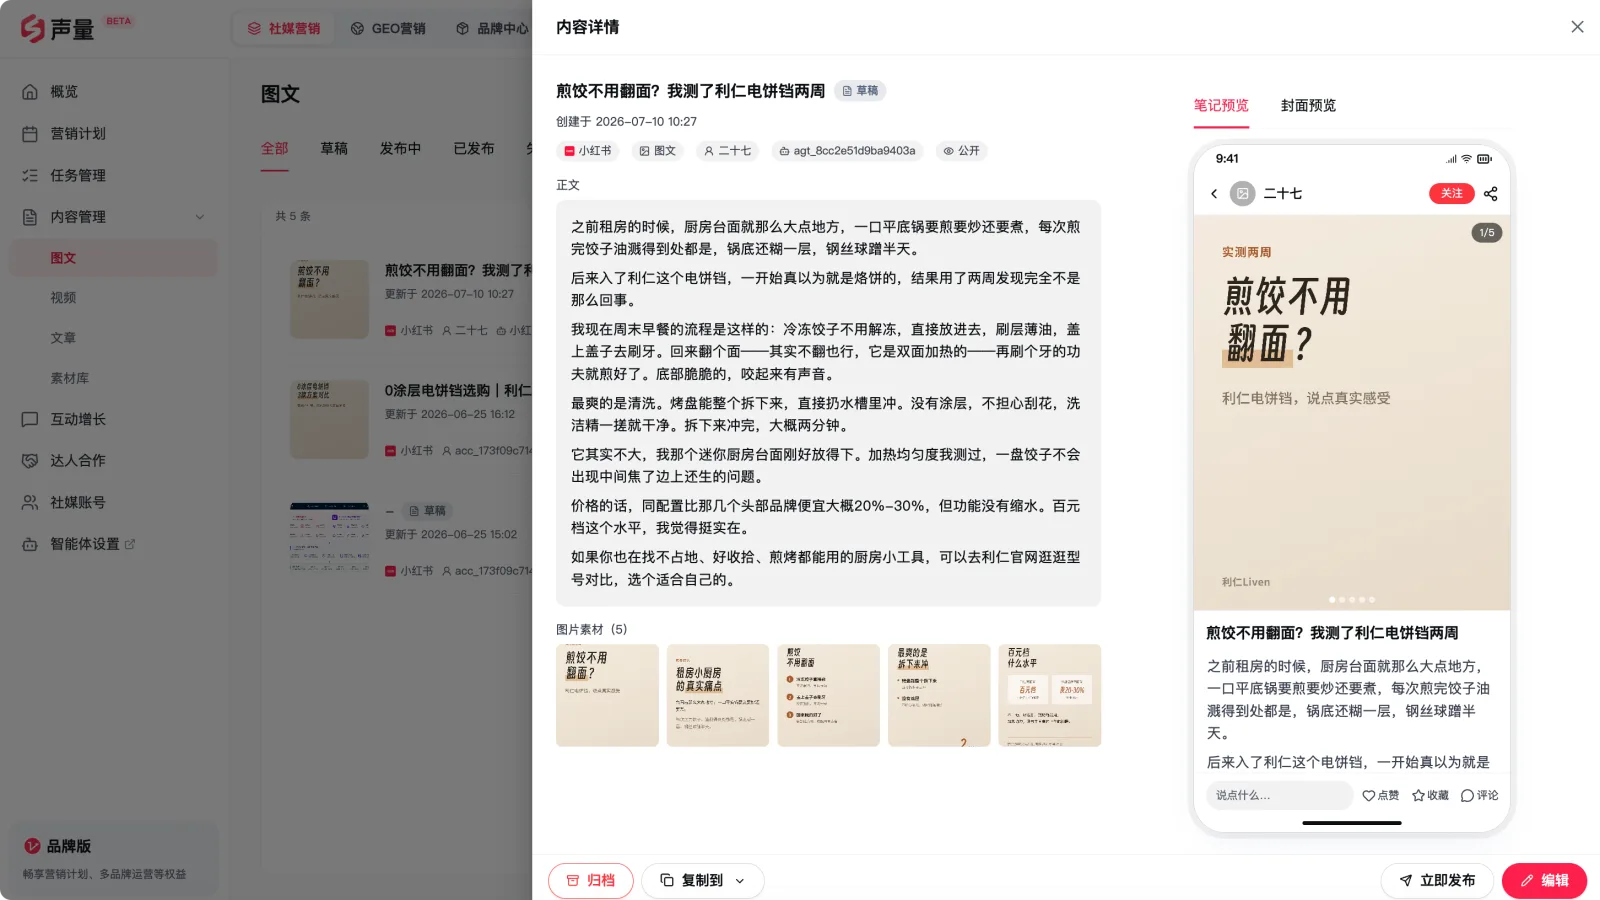Open the thumbnail 厨房小厨房的真实痛点
The height and width of the screenshot is (900, 1600).
718,696
